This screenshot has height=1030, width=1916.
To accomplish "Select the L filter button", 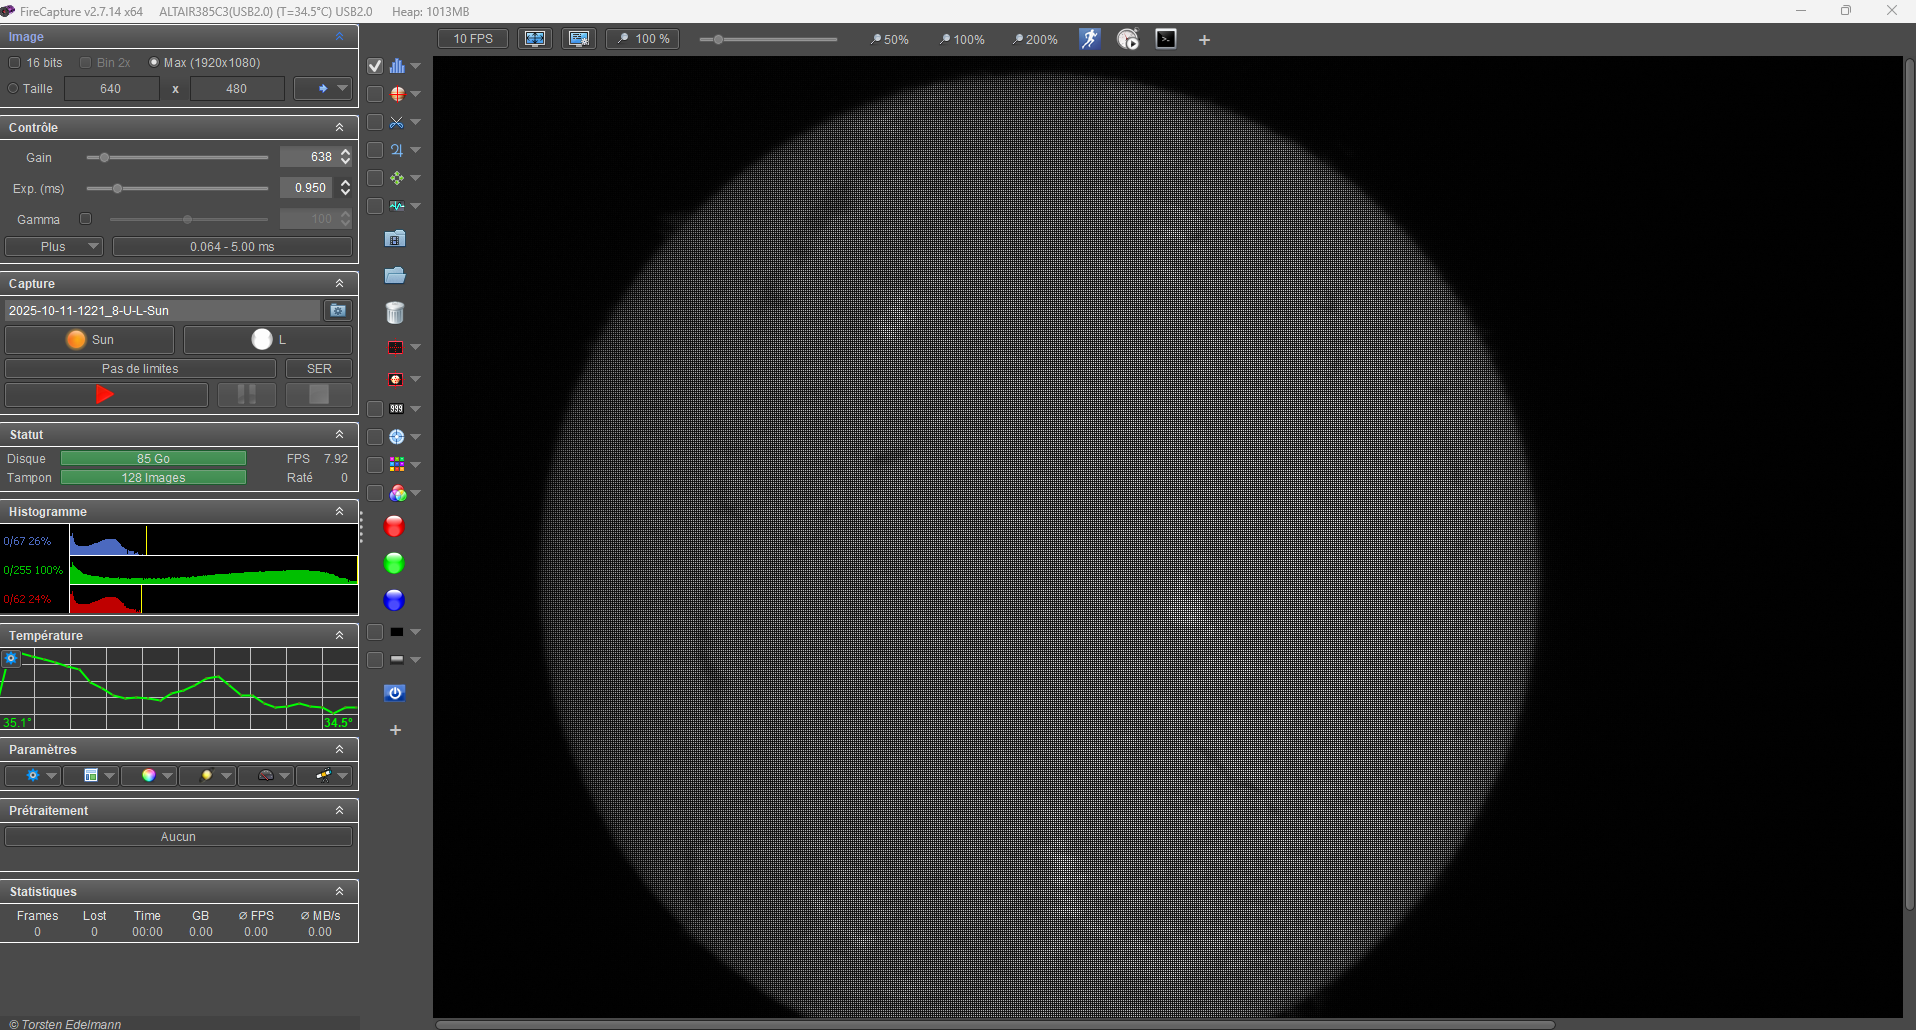I will (x=268, y=340).
